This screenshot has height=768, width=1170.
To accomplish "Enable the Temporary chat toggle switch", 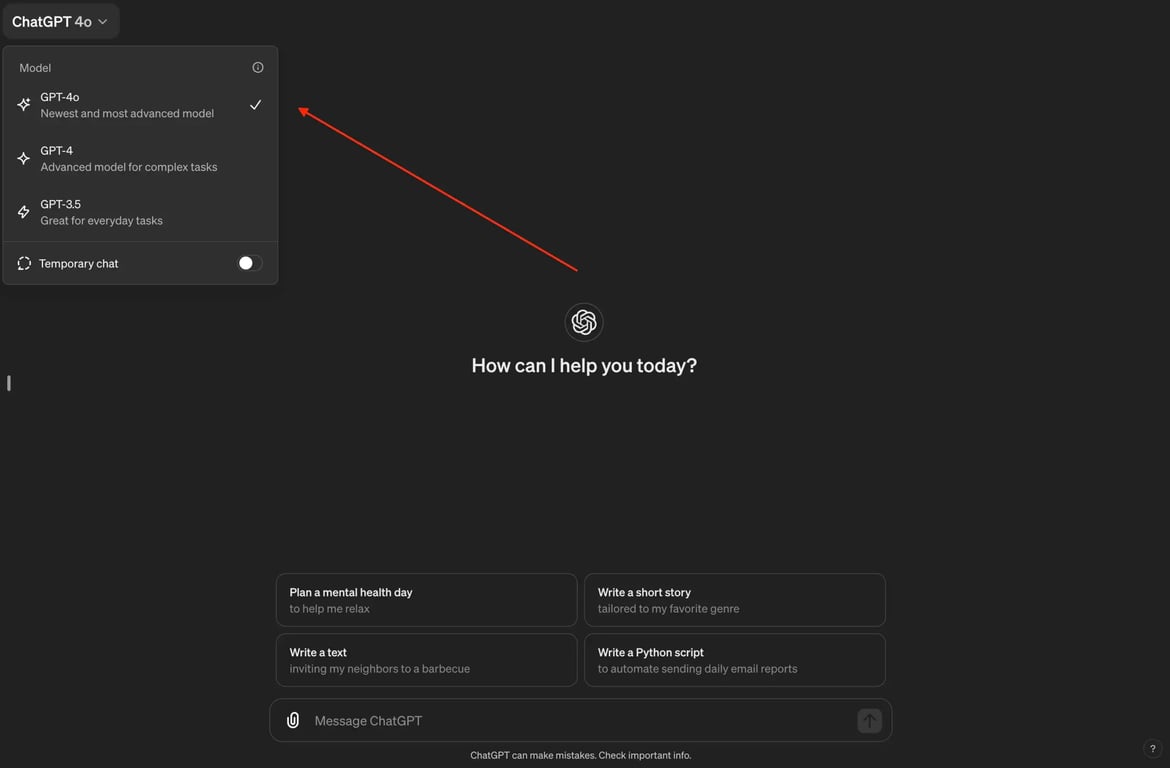I will tap(249, 263).
